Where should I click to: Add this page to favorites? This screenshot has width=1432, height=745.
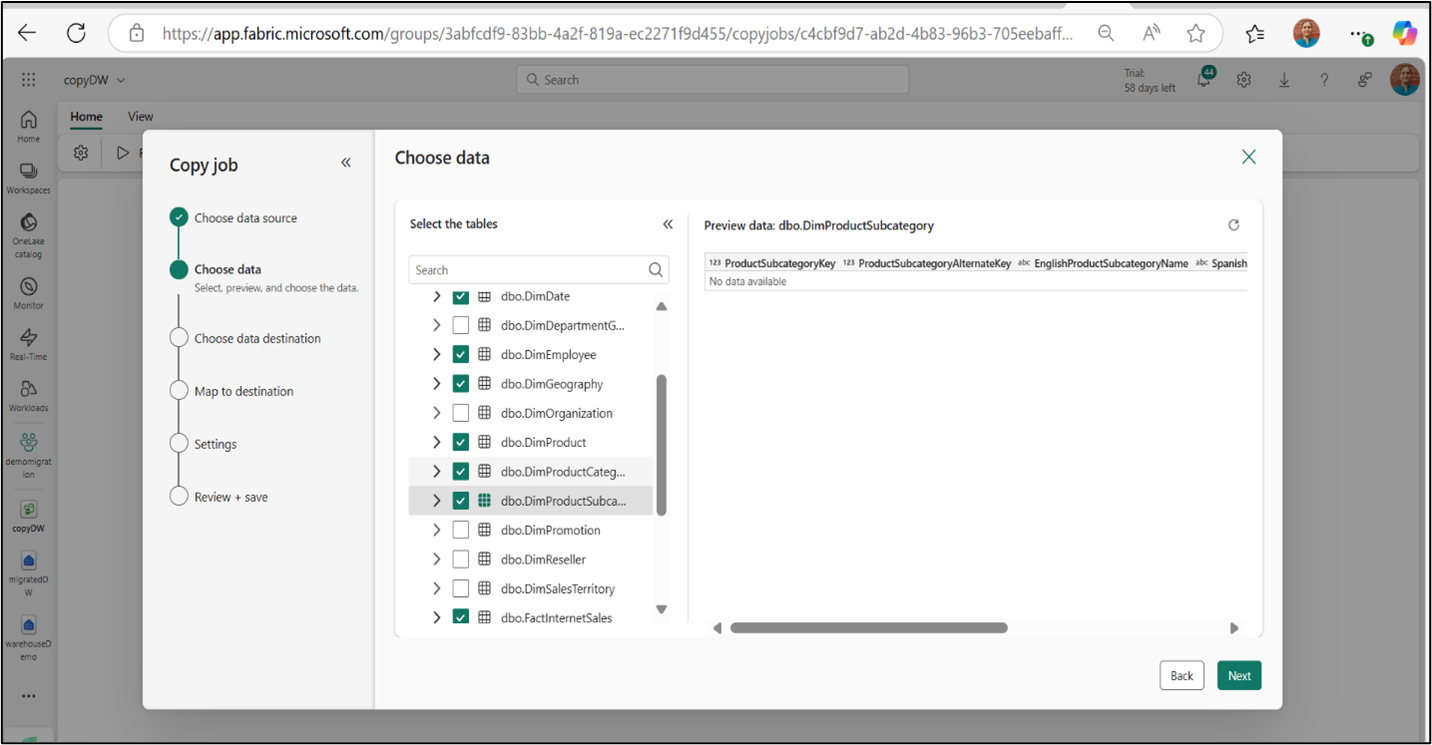point(1196,33)
